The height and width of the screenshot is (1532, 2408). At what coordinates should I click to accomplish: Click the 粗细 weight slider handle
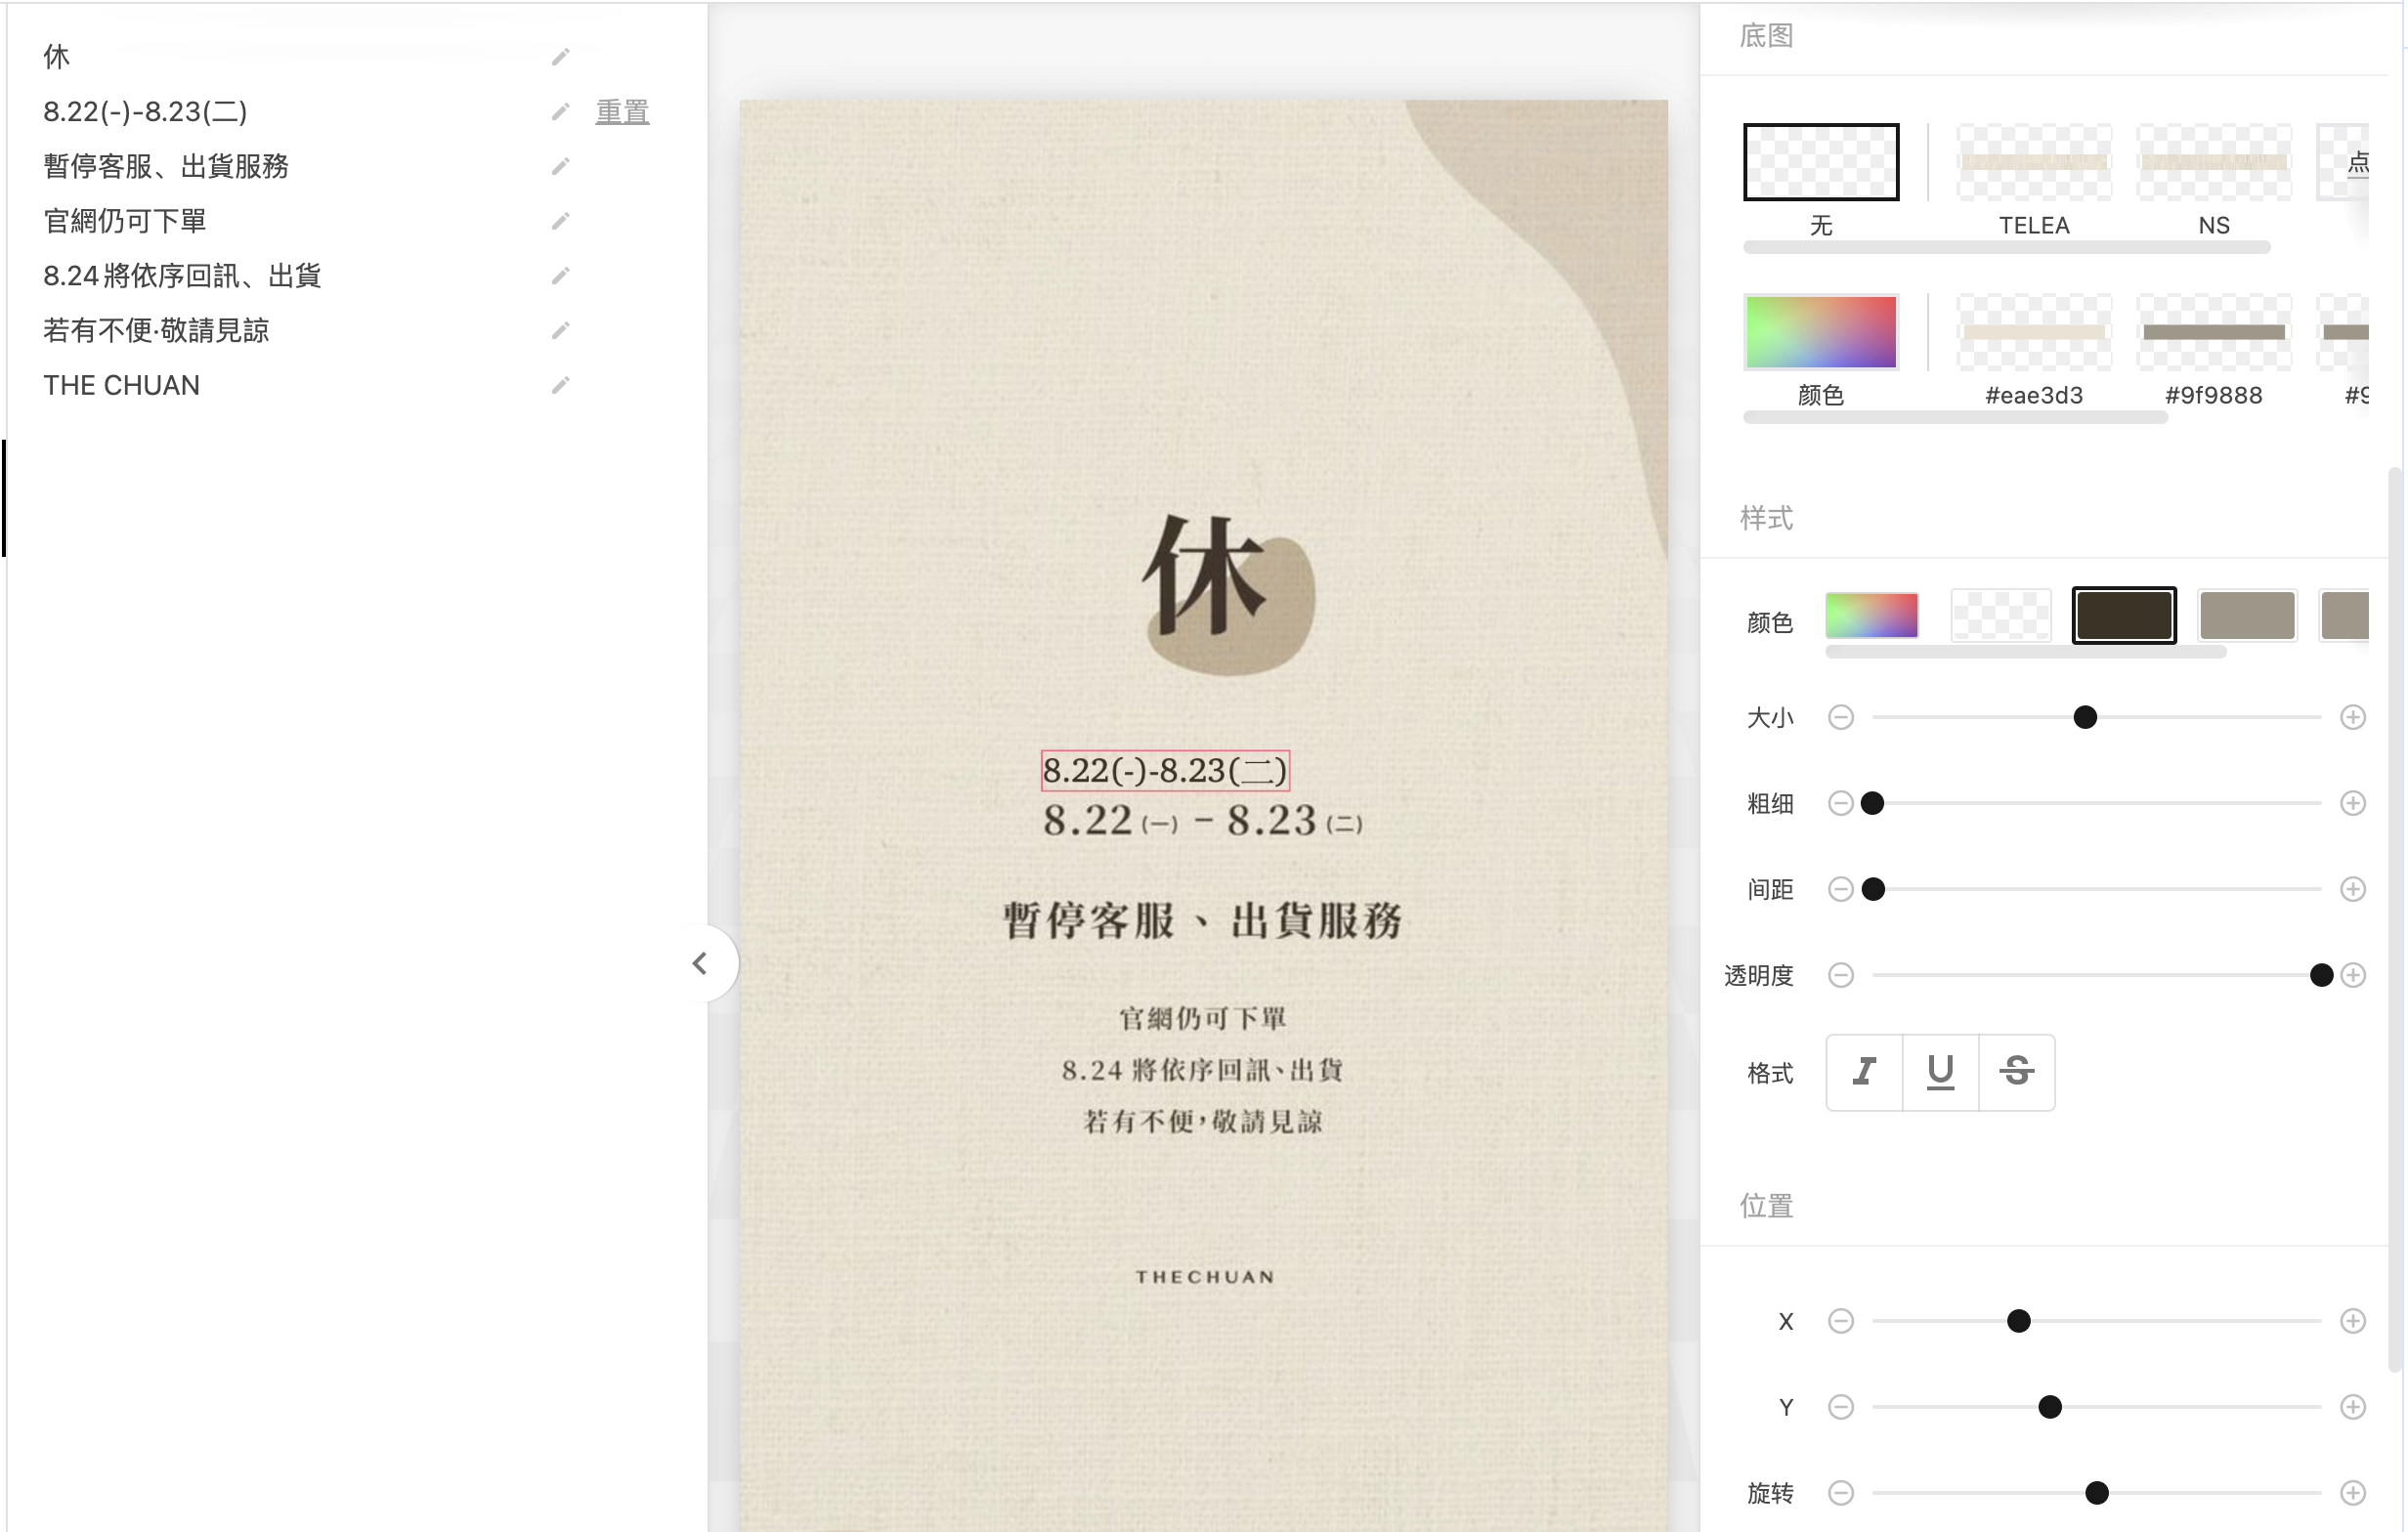(1872, 803)
